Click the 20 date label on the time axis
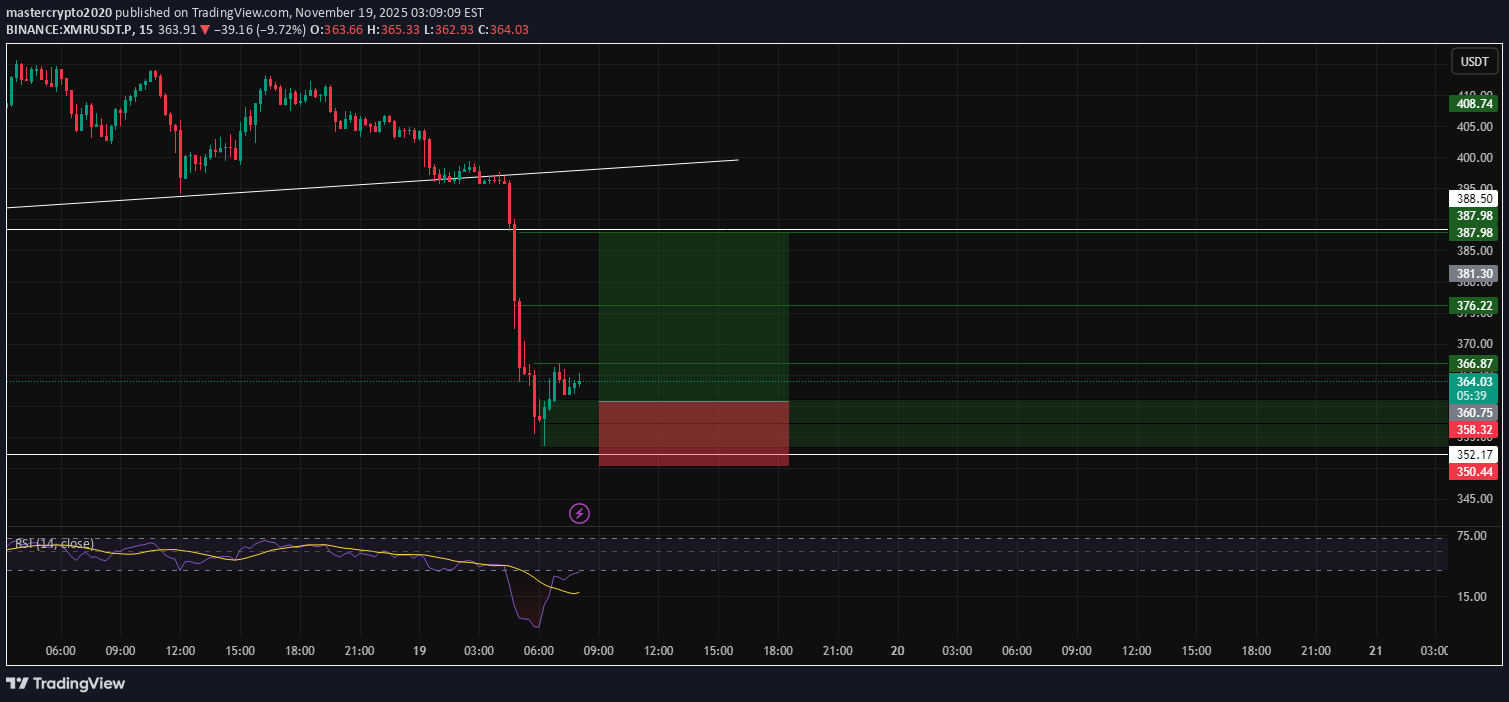The width and height of the screenshot is (1509, 702). point(898,651)
